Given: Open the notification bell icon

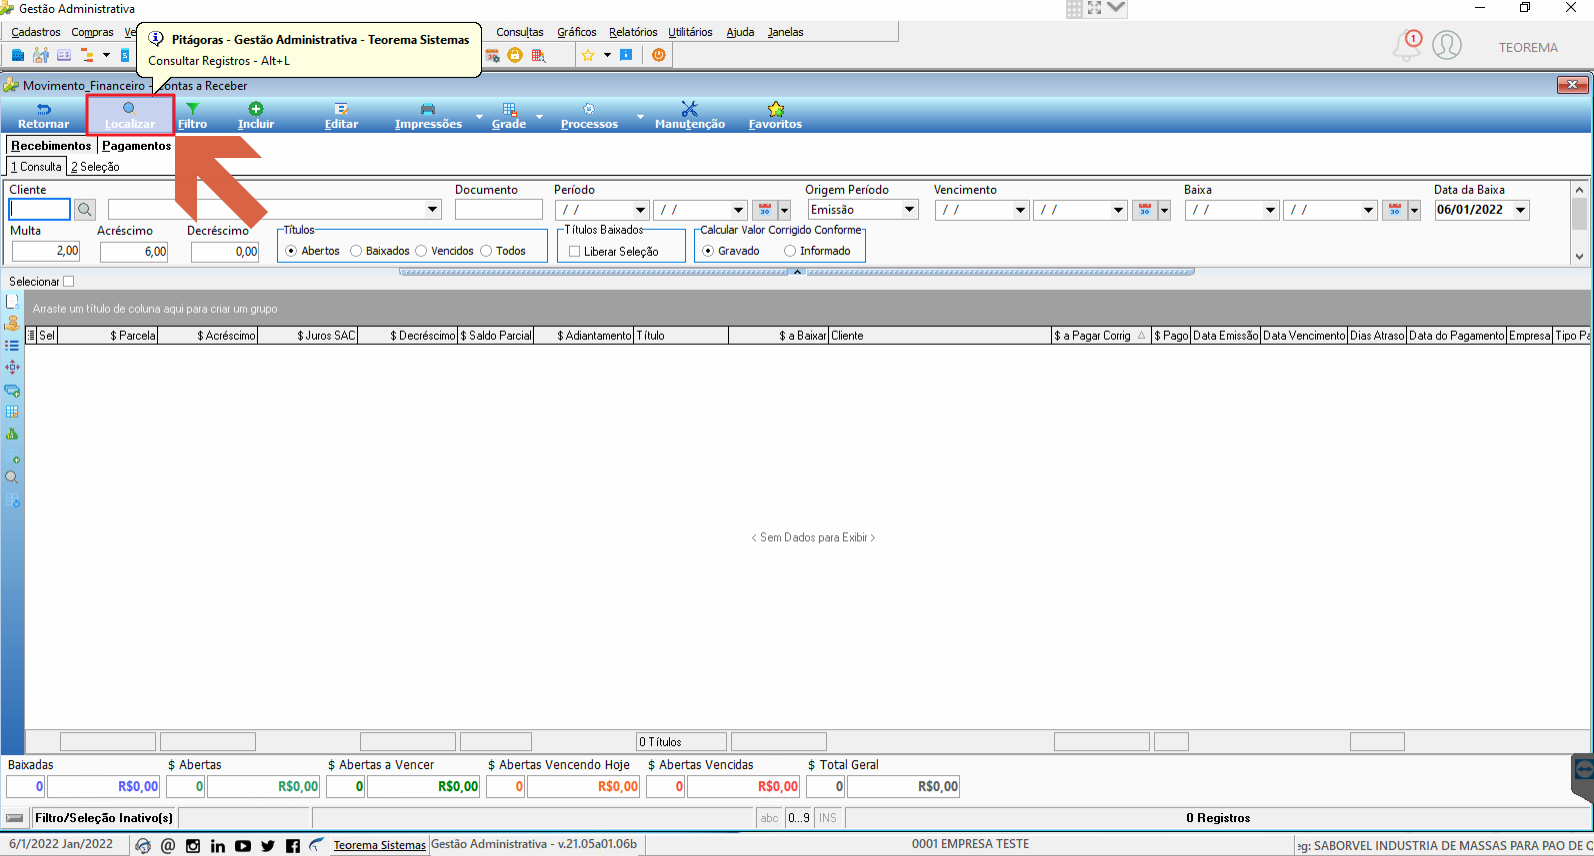Looking at the screenshot, I should [1407, 45].
